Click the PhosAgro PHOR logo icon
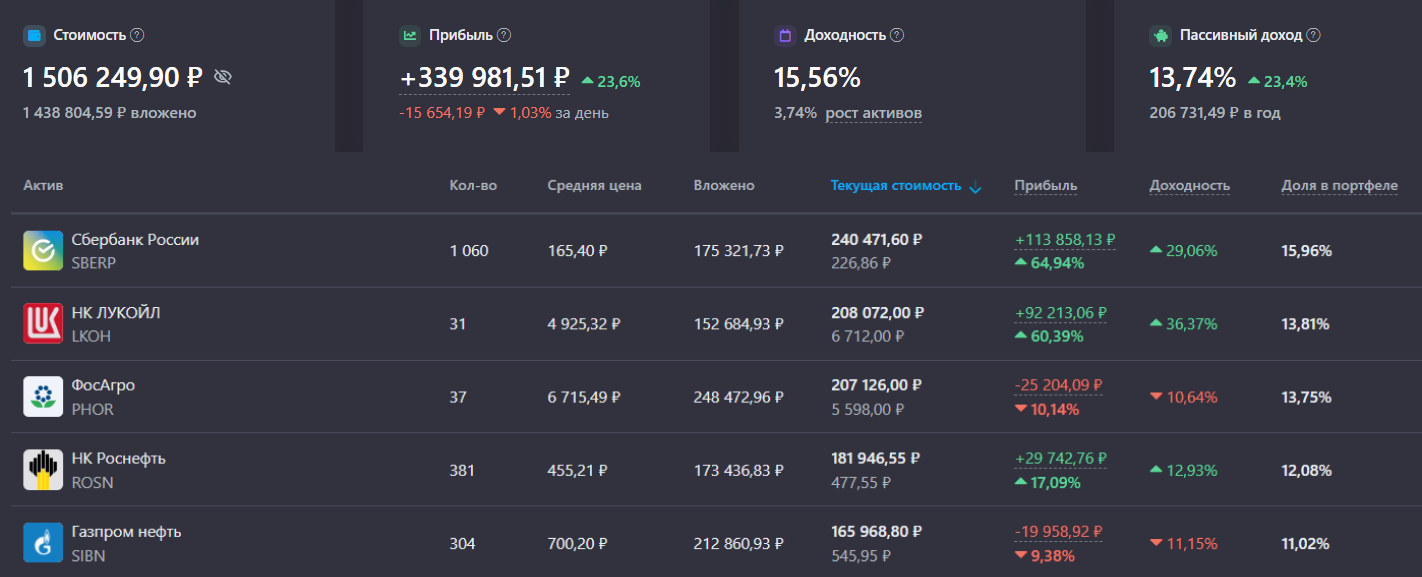 click(43, 397)
